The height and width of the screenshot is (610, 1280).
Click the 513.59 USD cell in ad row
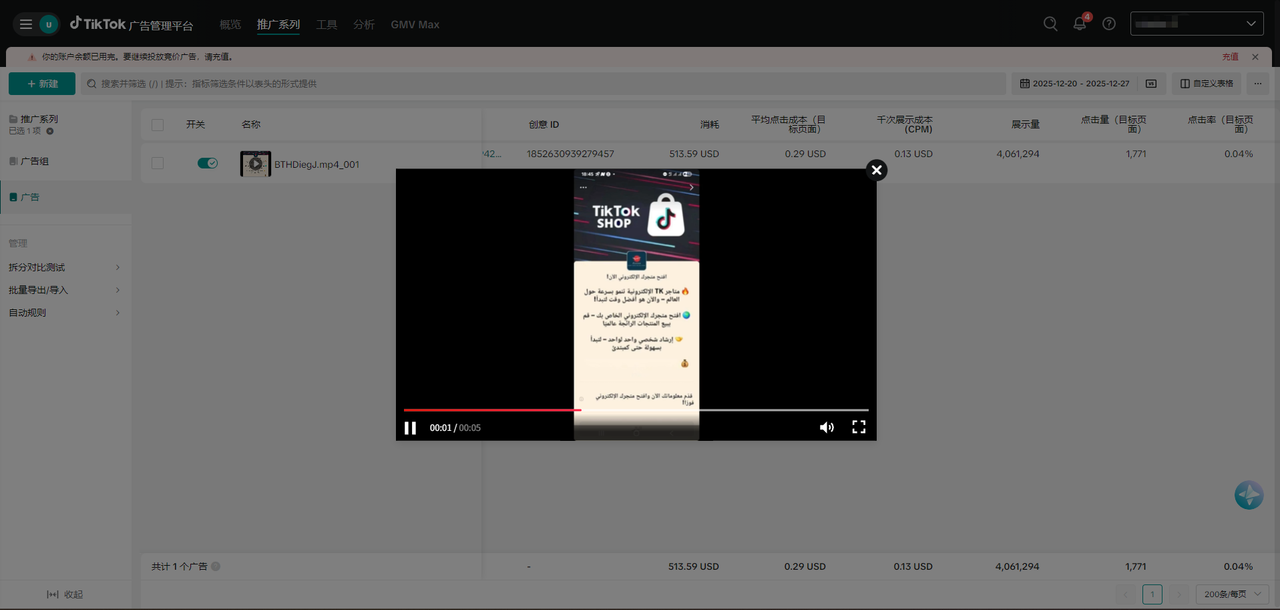click(x=694, y=154)
